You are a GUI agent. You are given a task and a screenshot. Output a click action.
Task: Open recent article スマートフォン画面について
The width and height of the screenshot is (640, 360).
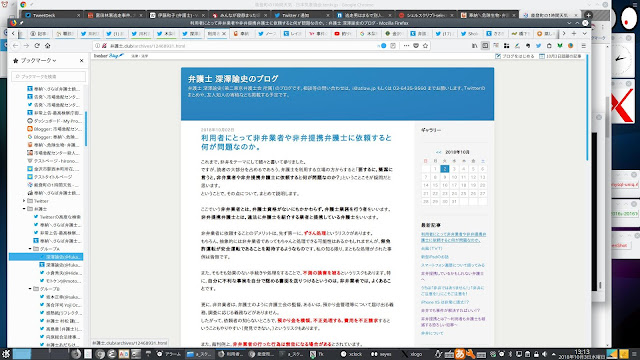453,265
